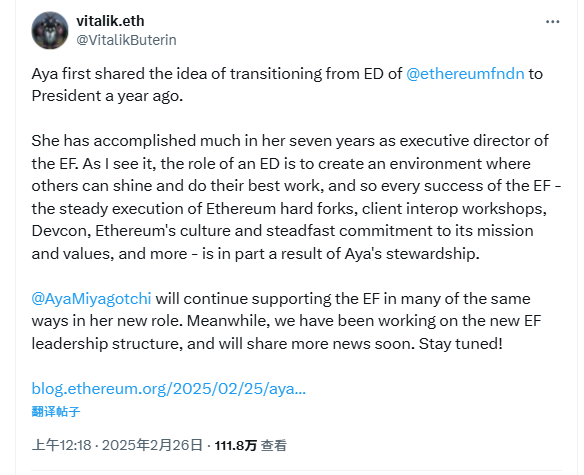Open the @AyaMiyagotchi mention
This screenshot has height=475, width=584.
click(x=91, y=299)
